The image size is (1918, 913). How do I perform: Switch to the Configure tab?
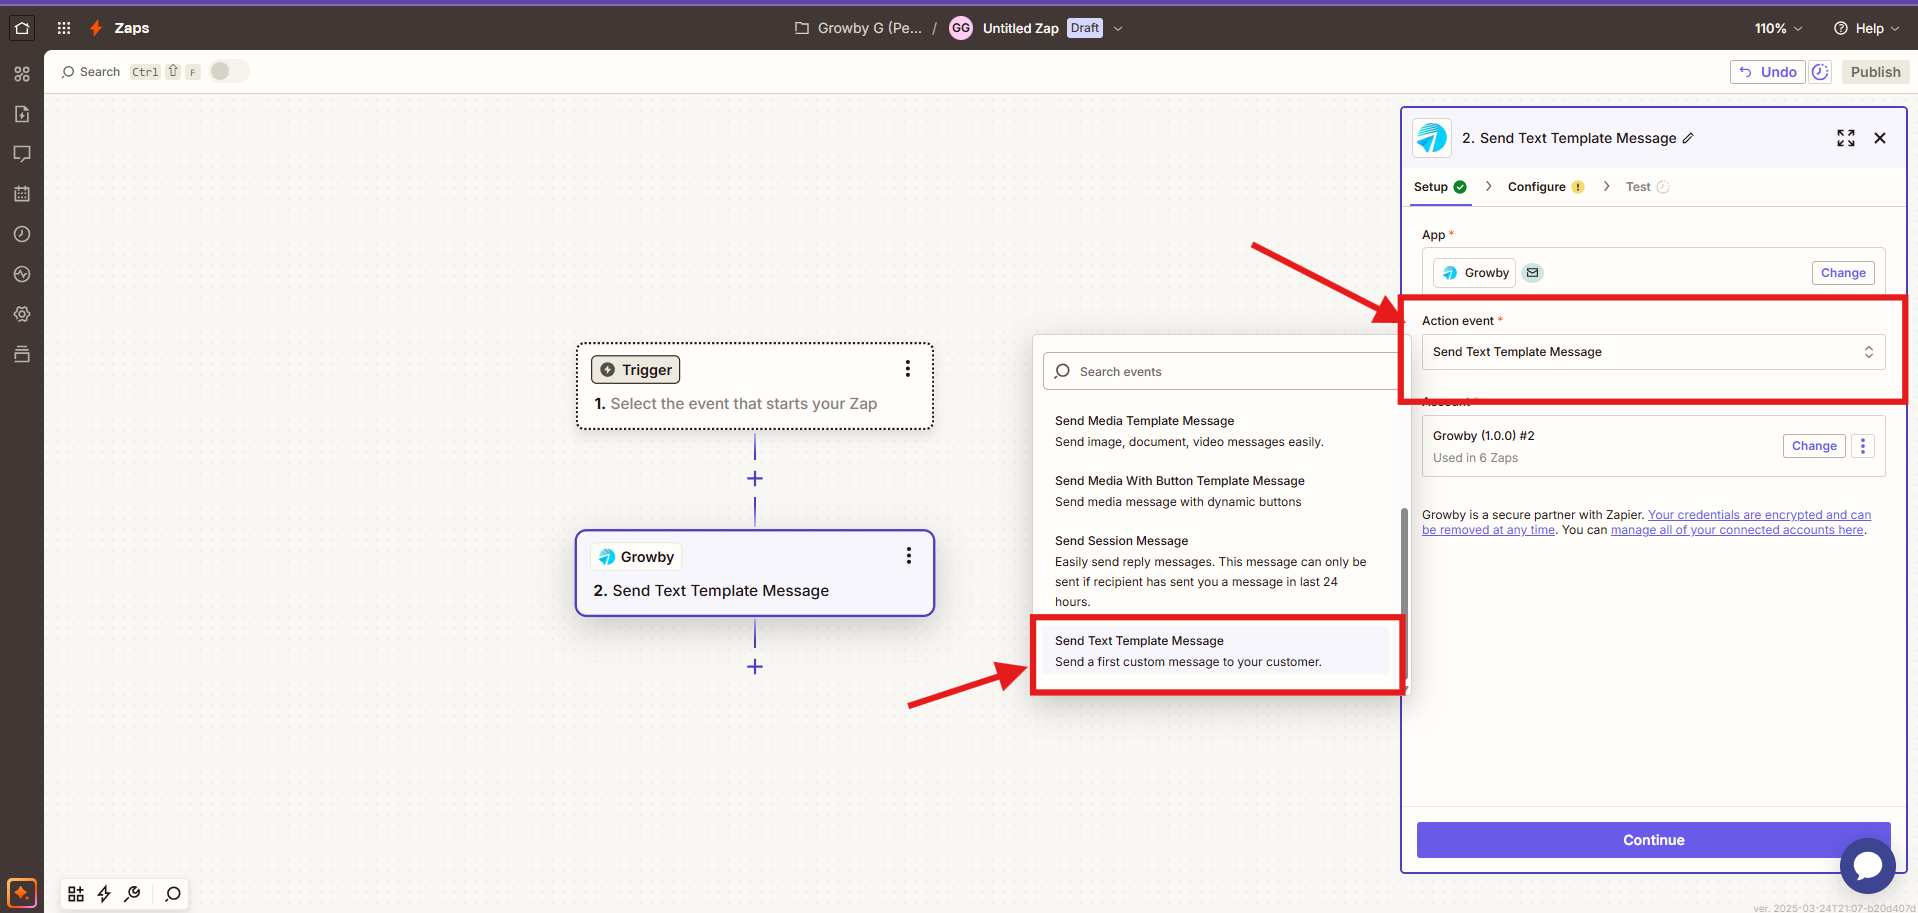coord(1546,187)
